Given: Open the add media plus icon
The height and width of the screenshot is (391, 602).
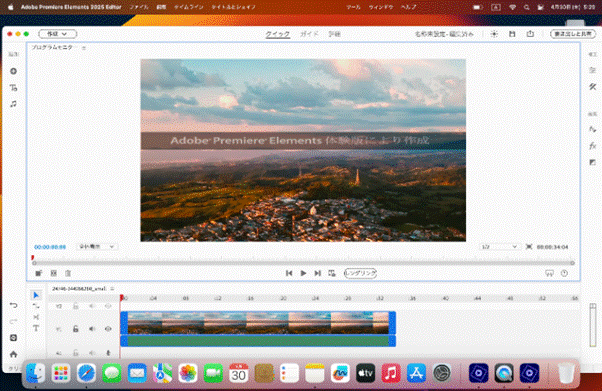Looking at the screenshot, I should pyautogui.click(x=13, y=71).
